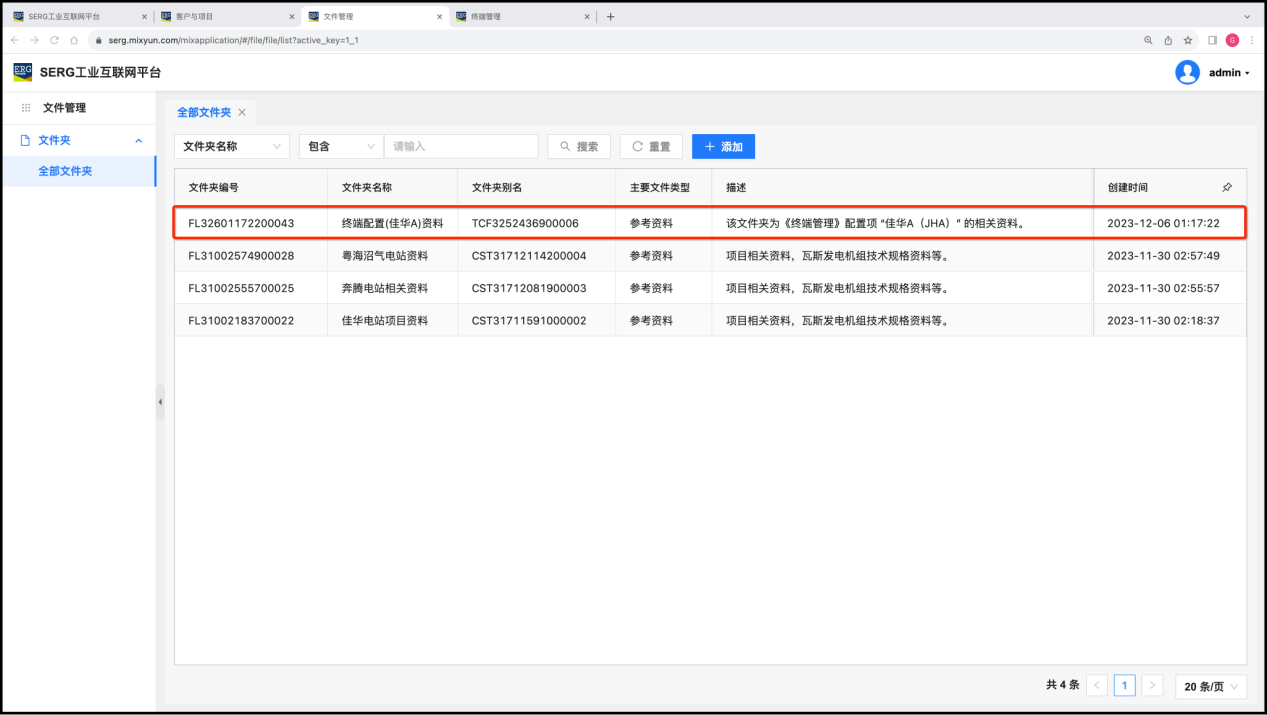This screenshot has height=715, width=1267.
Task: Open the 包含 condition dropdown
Action: click(x=341, y=146)
